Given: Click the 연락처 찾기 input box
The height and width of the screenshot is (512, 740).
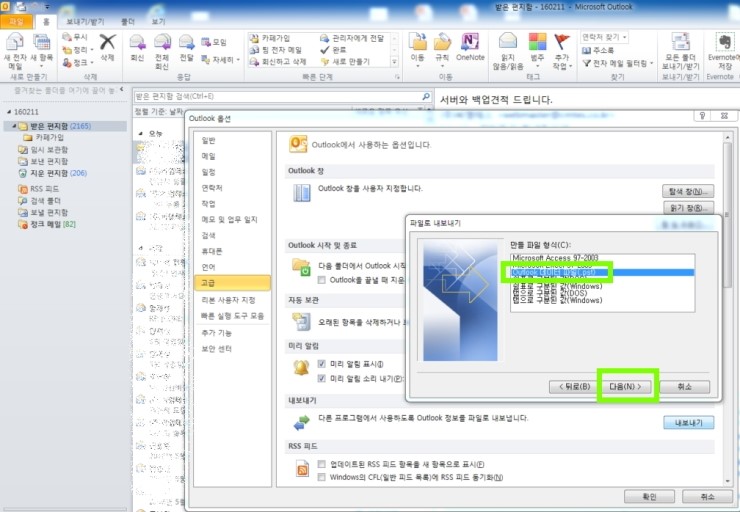Looking at the screenshot, I should click(604, 37).
